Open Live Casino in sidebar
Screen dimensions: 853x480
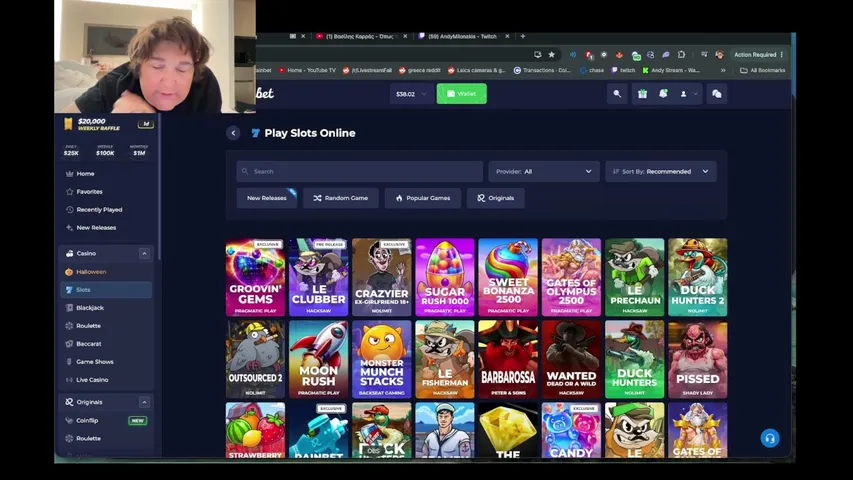92,379
